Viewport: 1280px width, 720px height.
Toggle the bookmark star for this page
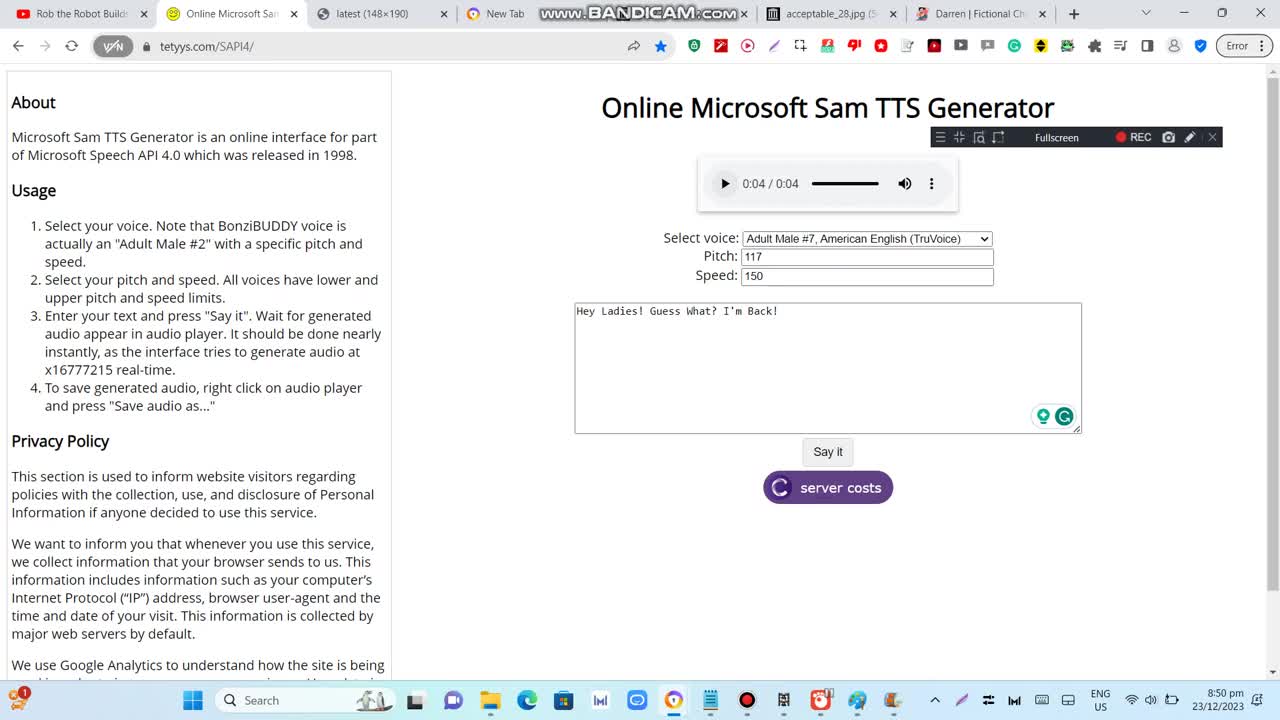click(661, 46)
